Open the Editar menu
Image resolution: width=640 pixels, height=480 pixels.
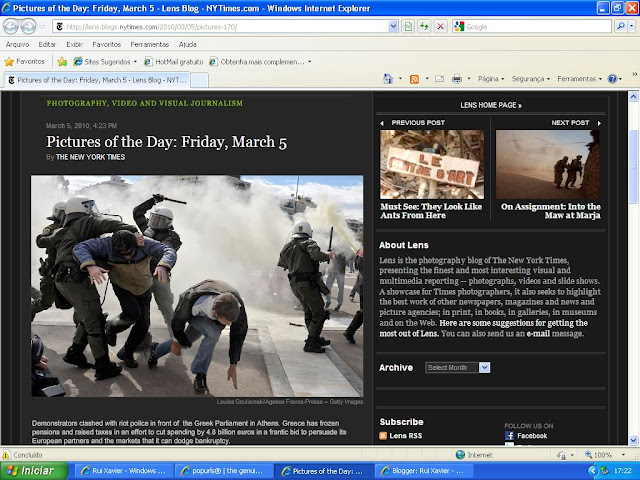tap(47, 44)
